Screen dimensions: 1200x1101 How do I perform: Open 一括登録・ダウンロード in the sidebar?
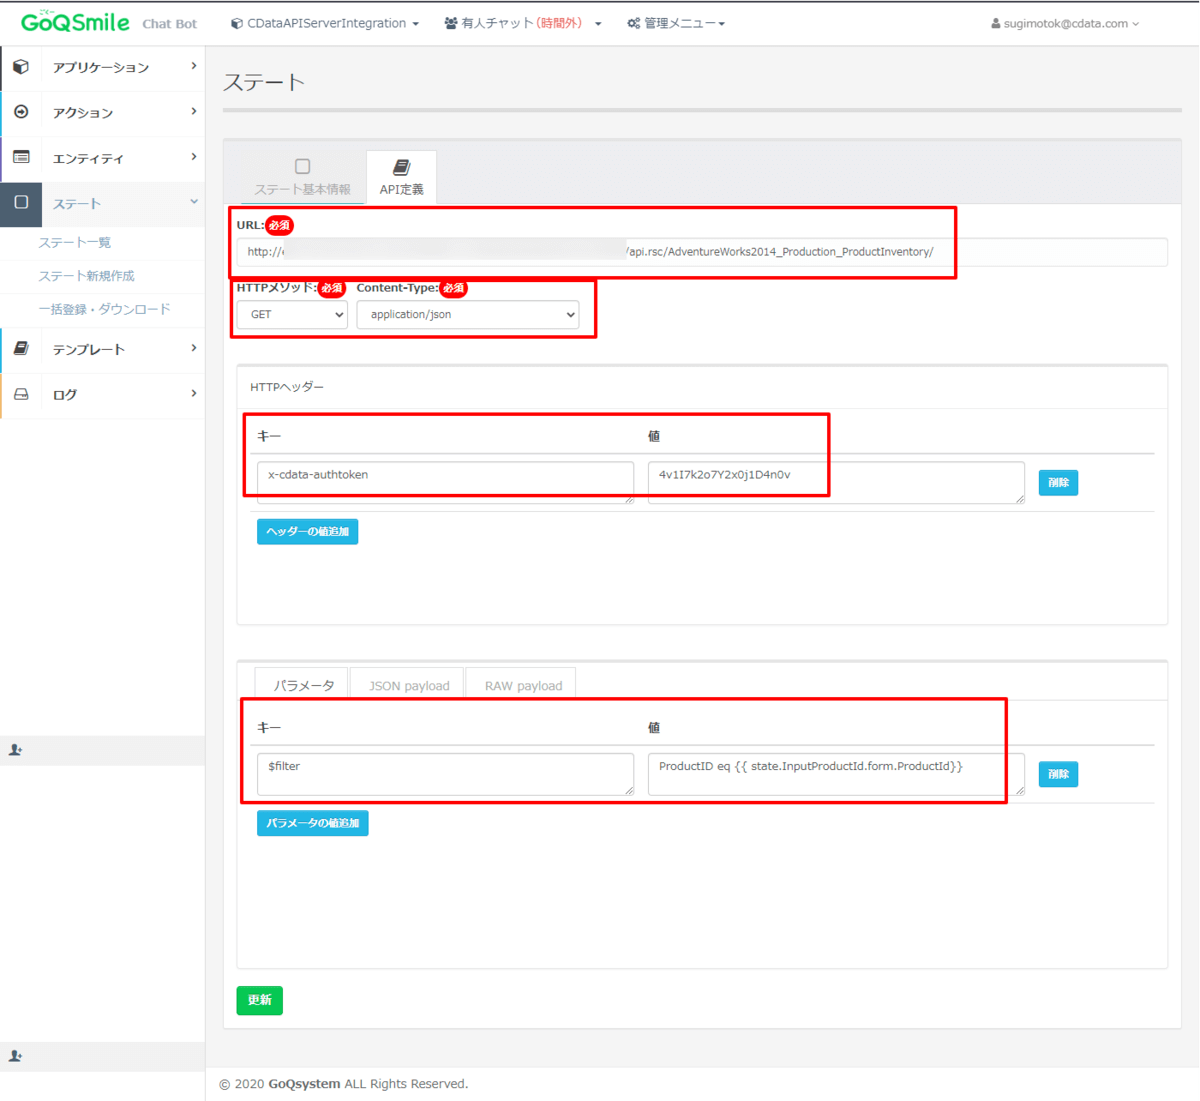pyautogui.click(x=104, y=309)
